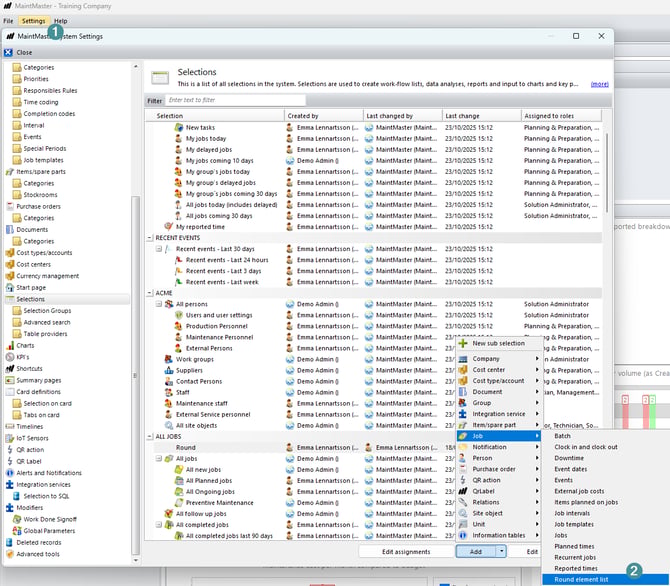
Task: Click into the Filter text field
Action: [235, 100]
